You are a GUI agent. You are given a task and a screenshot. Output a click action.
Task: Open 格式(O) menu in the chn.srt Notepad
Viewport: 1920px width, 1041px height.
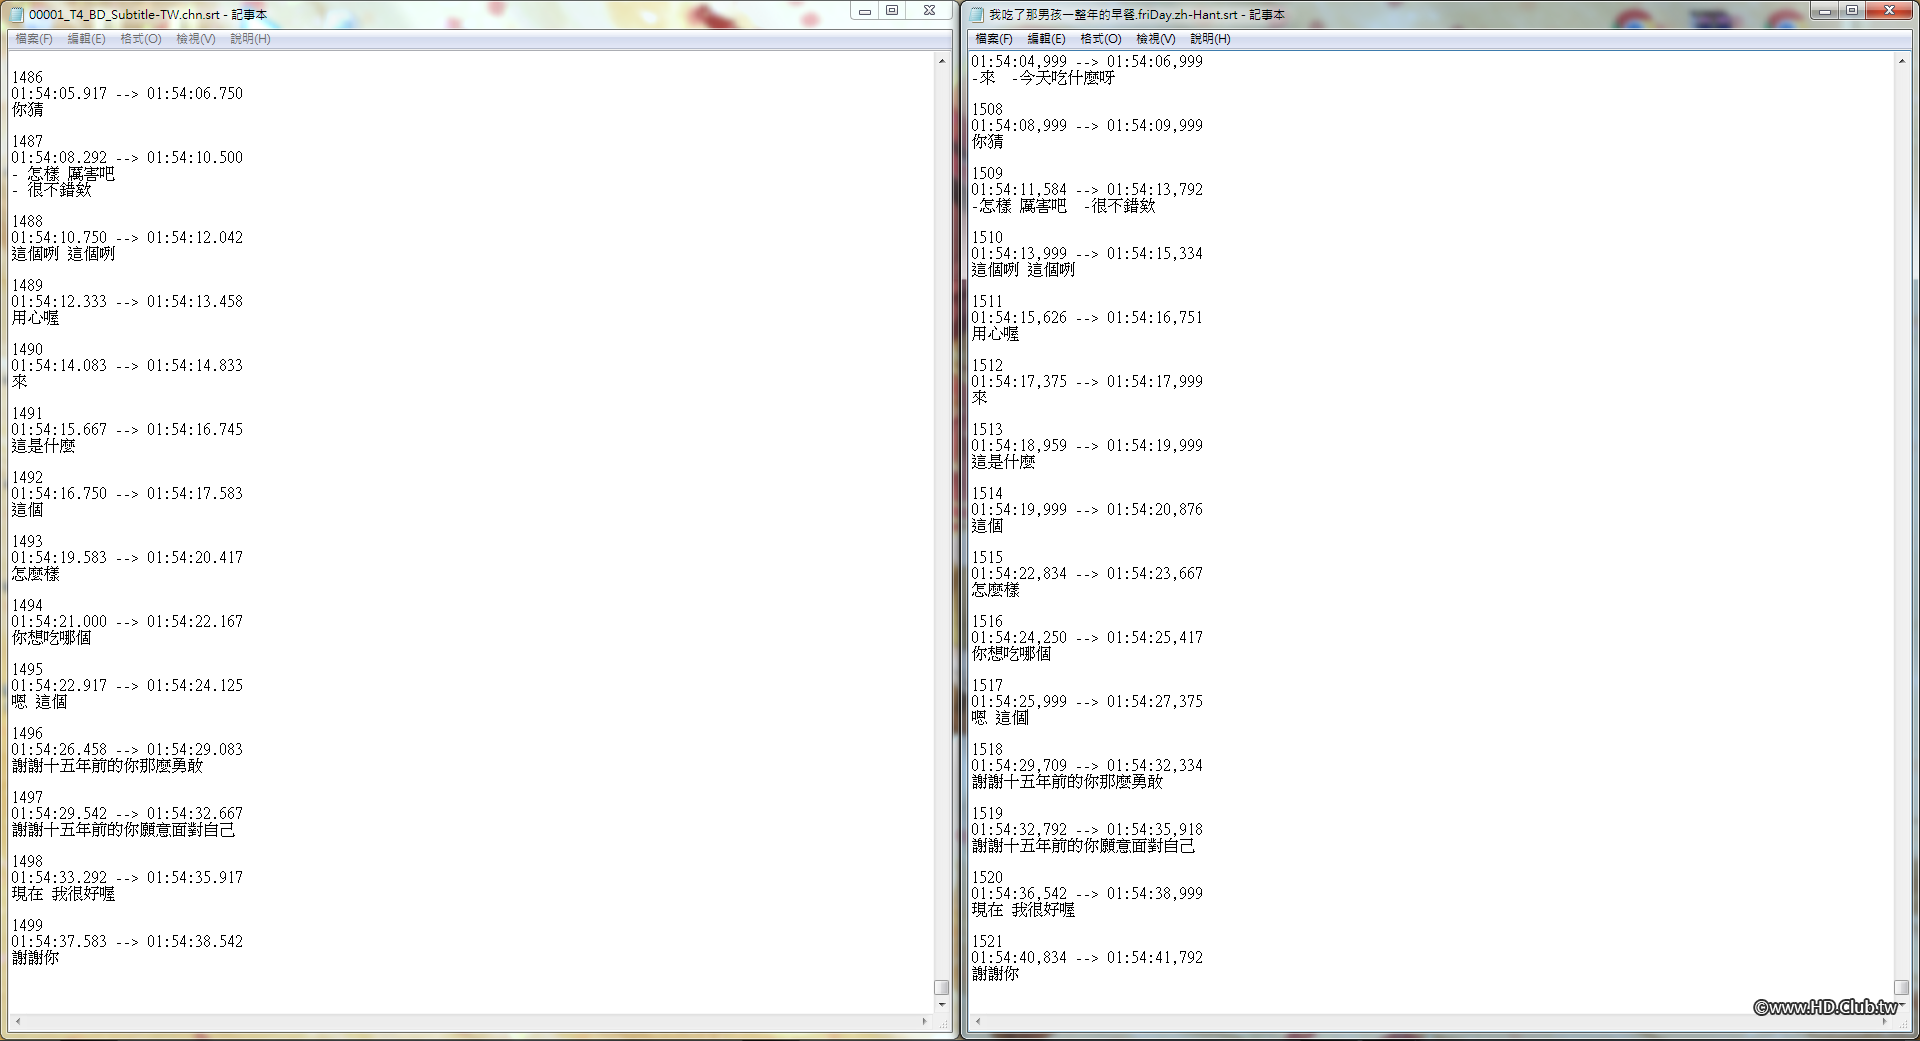(x=141, y=39)
